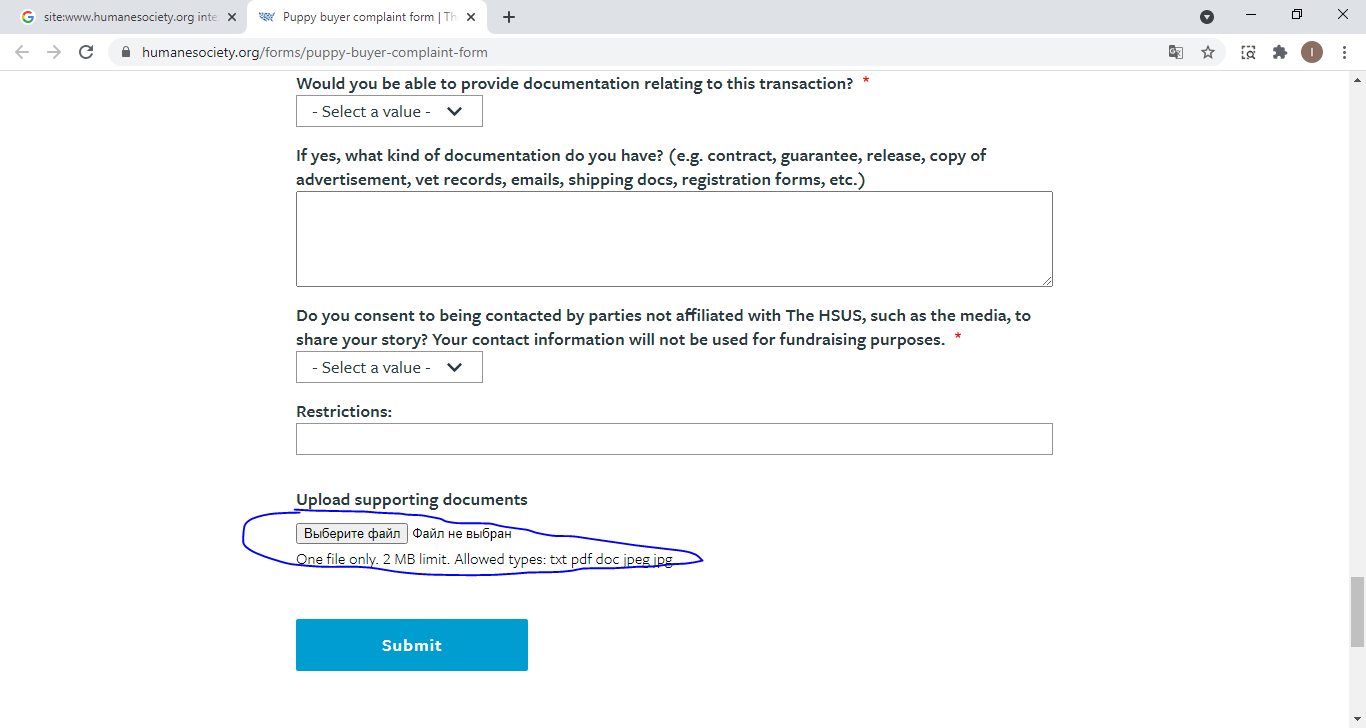The image size is (1366, 728).
Task: Open the documentation availability dropdown
Action: coord(389,111)
